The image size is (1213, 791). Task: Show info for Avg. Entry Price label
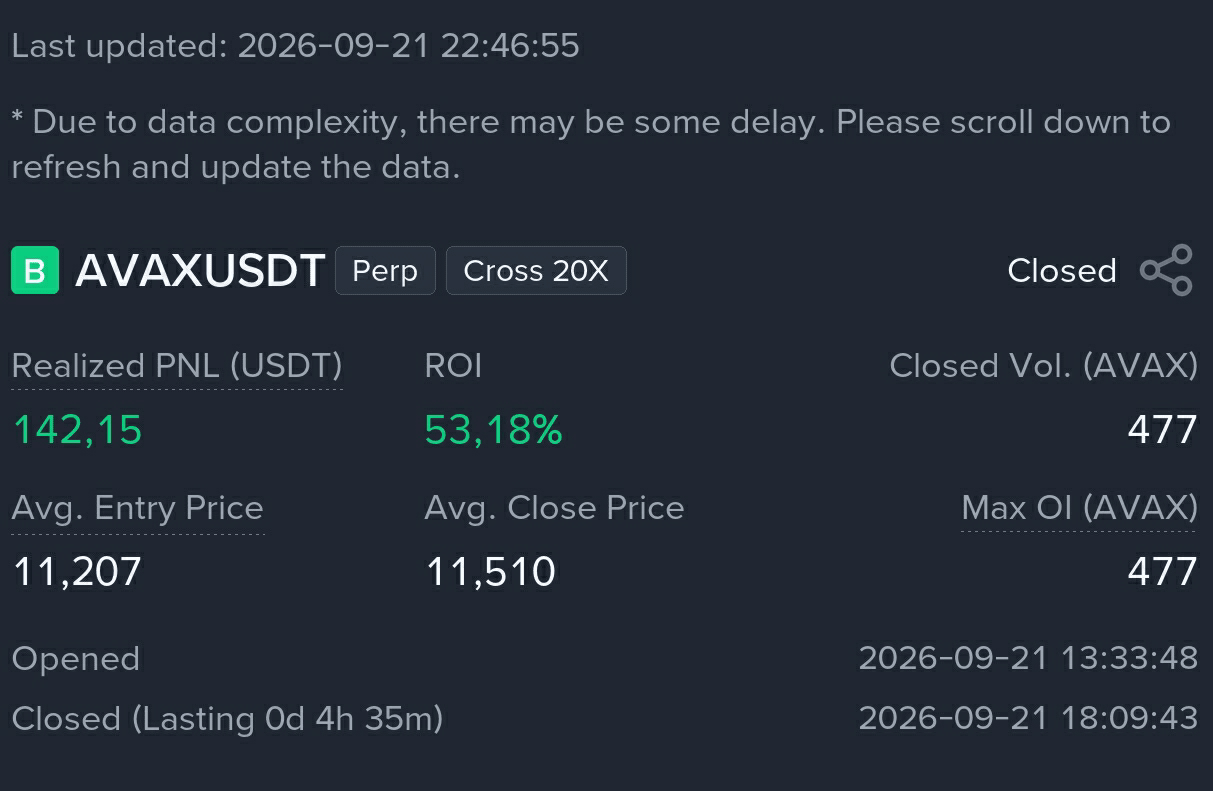coord(137,508)
